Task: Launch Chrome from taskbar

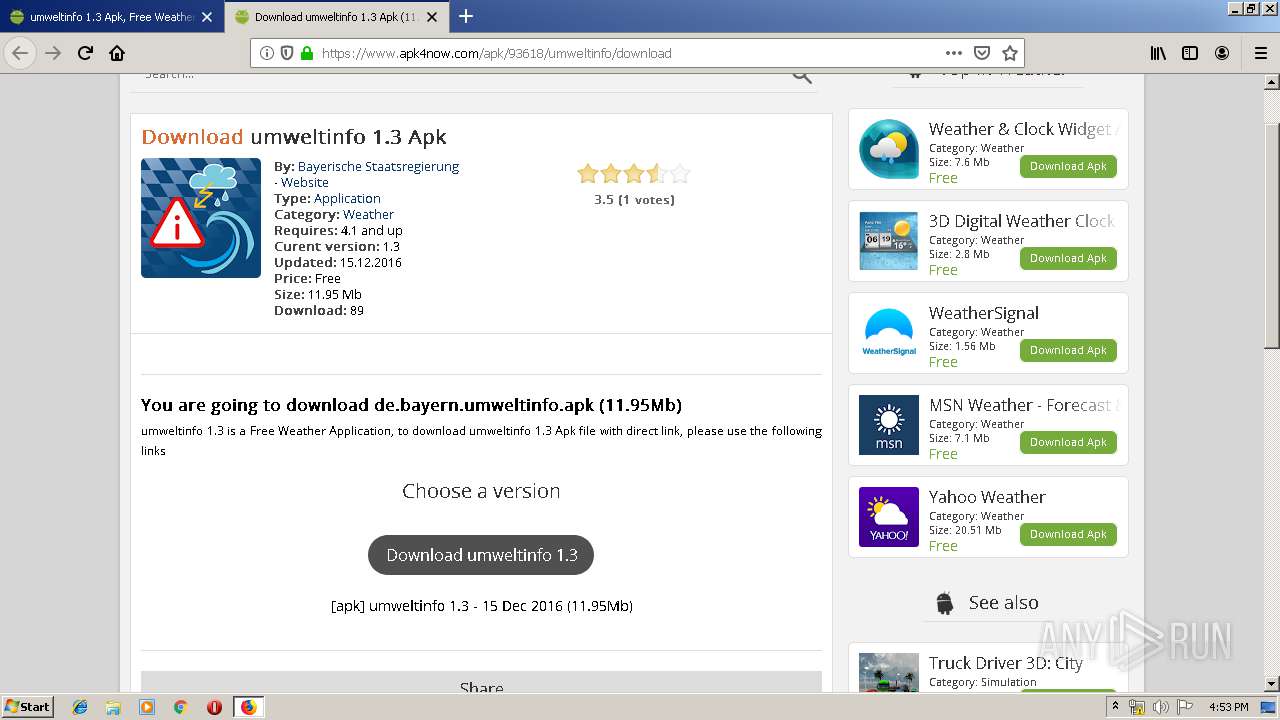Action: point(180,707)
